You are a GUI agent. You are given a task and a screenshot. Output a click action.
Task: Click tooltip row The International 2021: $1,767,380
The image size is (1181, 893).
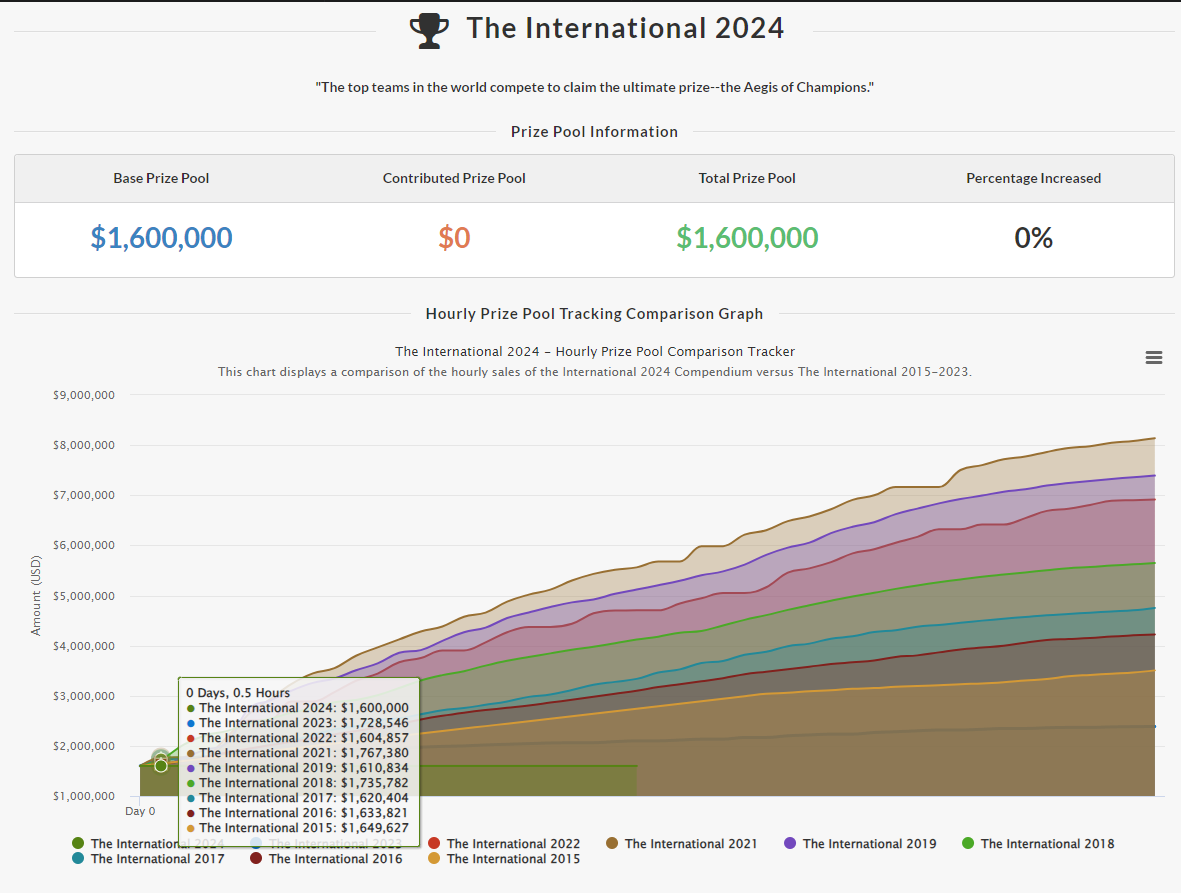click(298, 753)
